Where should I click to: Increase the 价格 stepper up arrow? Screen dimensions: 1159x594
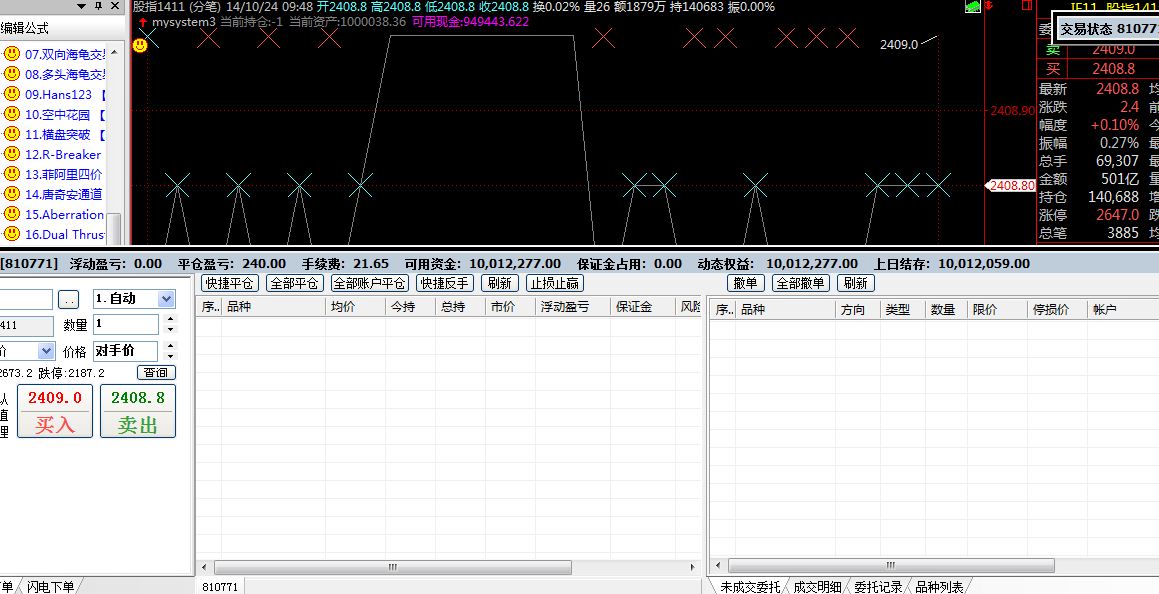pyautogui.click(x=171, y=346)
